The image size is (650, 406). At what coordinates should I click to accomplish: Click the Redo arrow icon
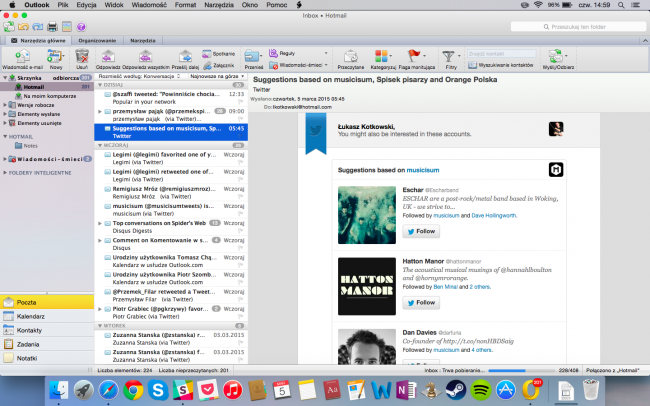(38, 27)
